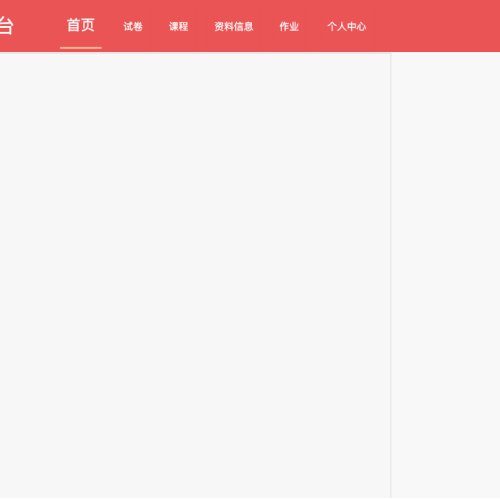Screen dimensions: 500x500
Task: Switch to the 作业 section
Action: 289,26
